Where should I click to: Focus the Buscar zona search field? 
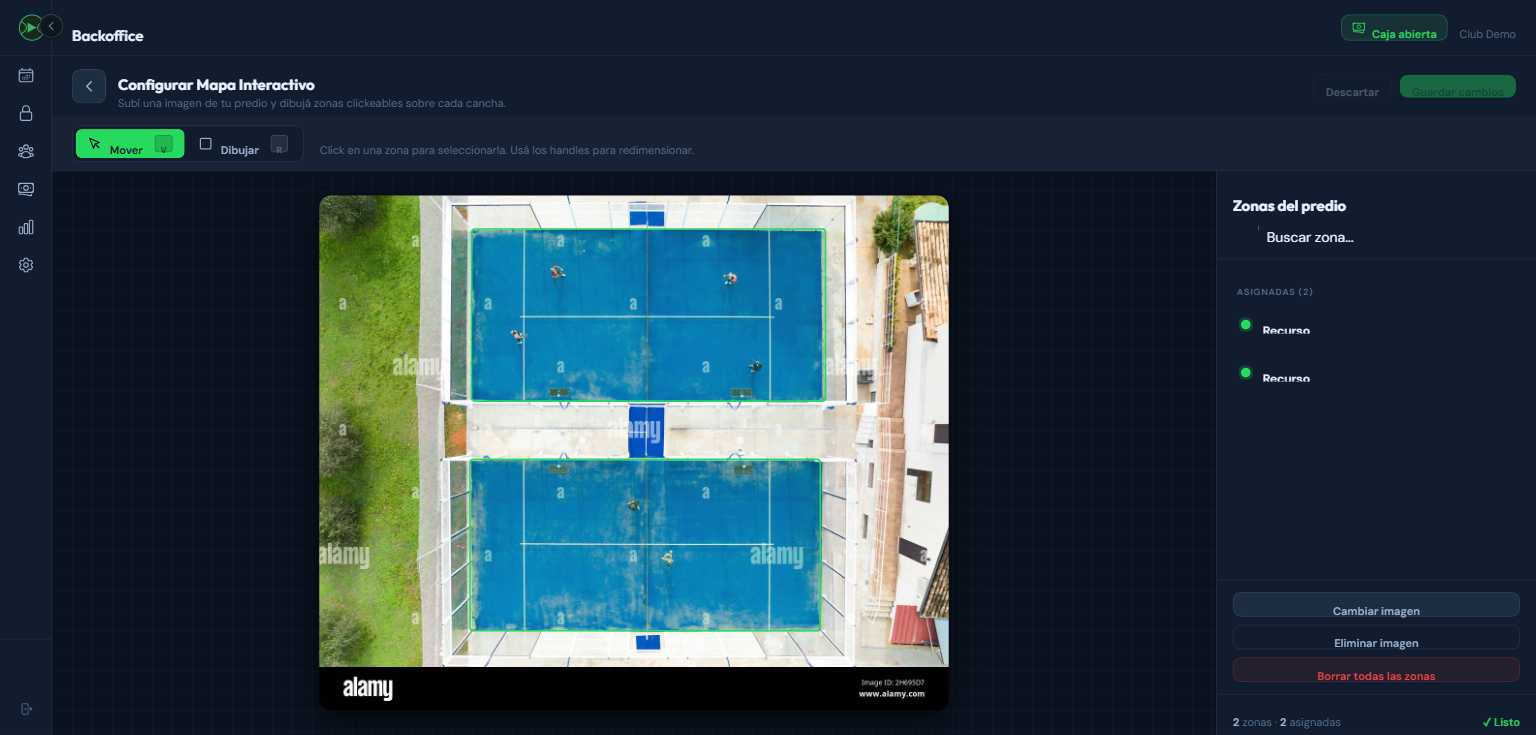coord(1376,237)
